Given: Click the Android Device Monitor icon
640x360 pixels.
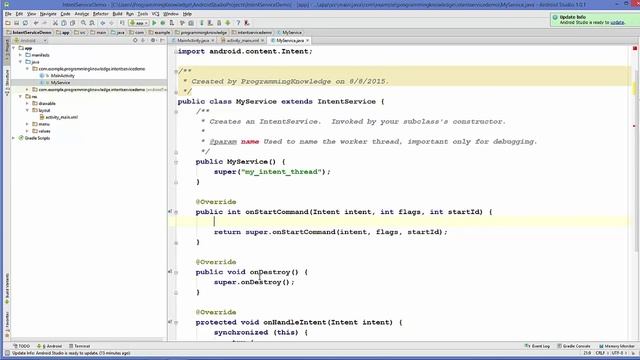Looking at the screenshot, I should pyautogui.click(x=228, y=23).
